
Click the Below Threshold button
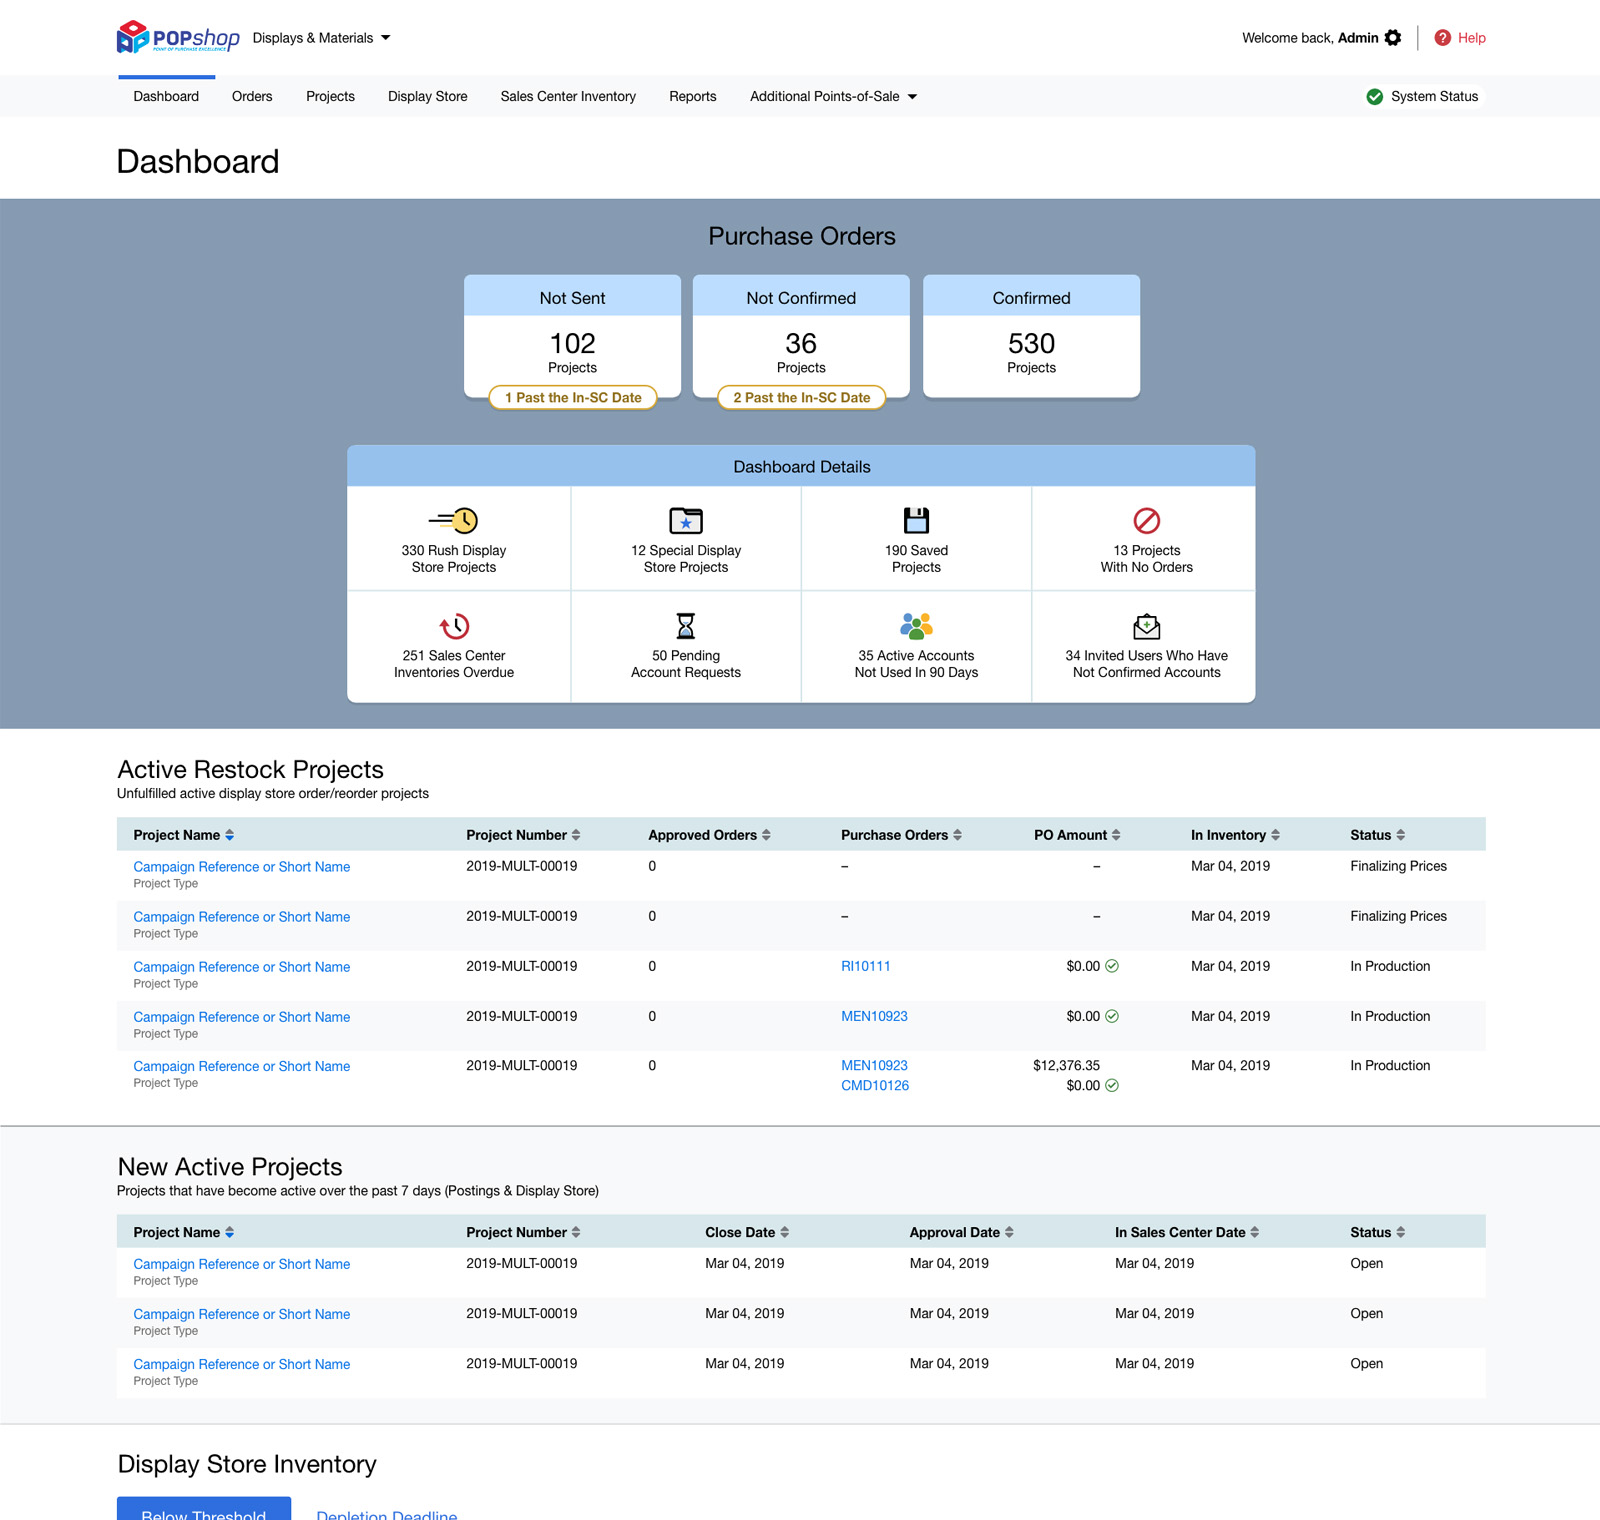tap(204, 1510)
